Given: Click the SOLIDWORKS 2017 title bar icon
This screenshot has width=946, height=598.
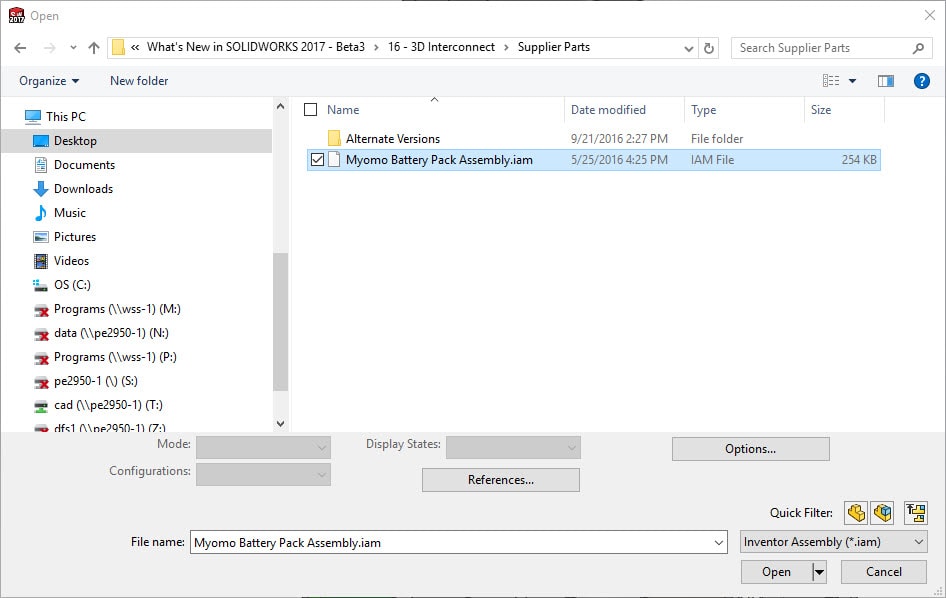Looking at the screenshot, I should [16, 15].
